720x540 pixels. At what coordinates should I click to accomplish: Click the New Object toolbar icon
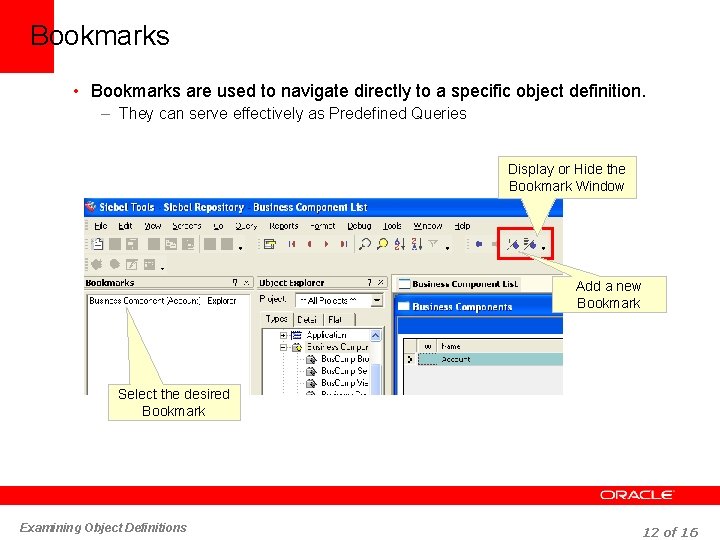[98, 244]
